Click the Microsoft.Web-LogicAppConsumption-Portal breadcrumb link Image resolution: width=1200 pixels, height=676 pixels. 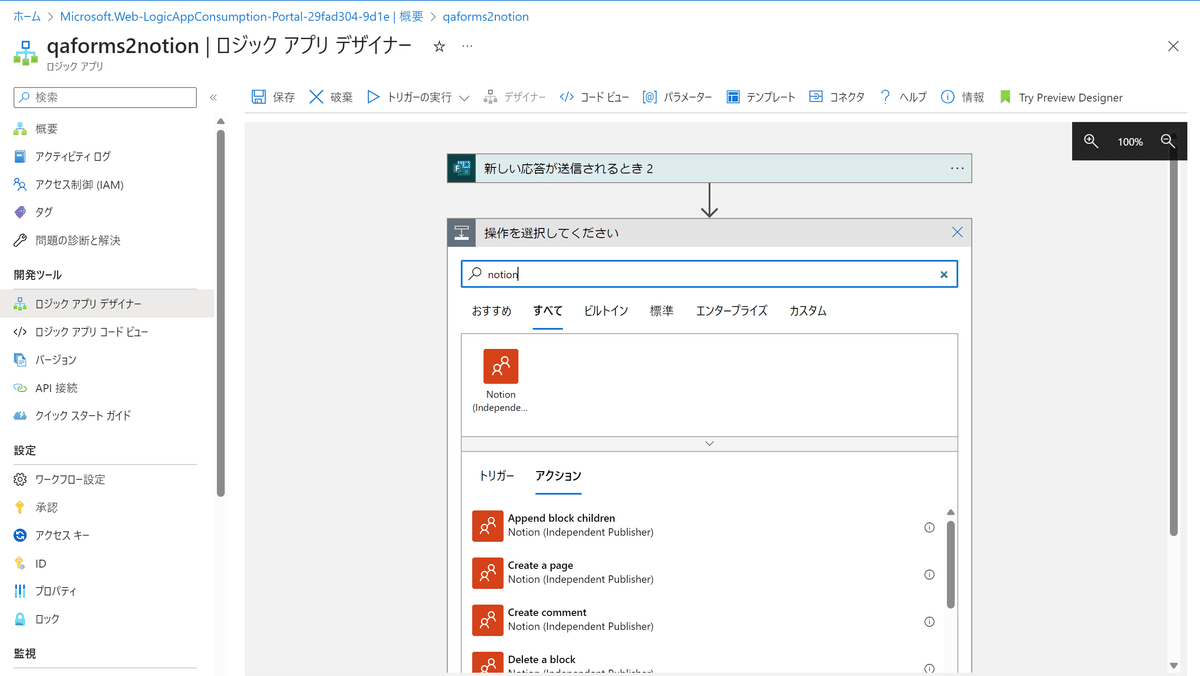tap(242, 17)
